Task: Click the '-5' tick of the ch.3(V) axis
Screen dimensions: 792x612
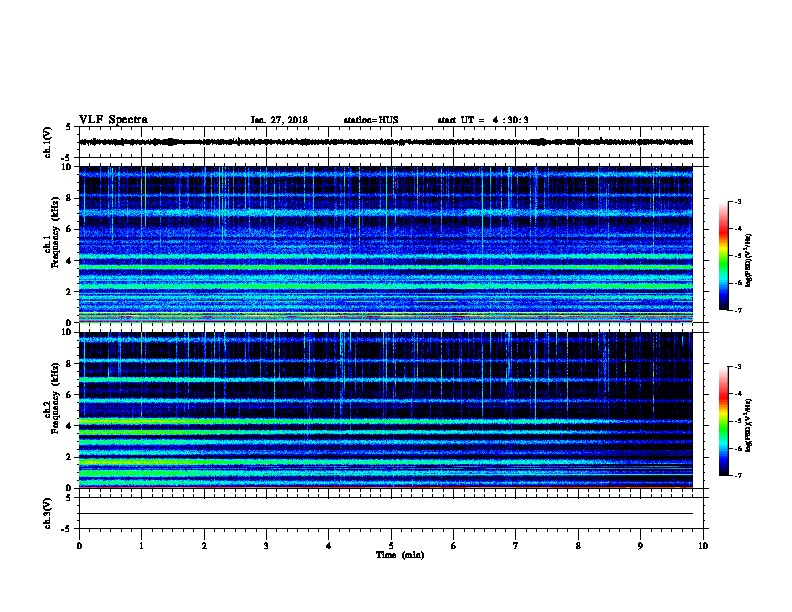Action: coord(67,529)
